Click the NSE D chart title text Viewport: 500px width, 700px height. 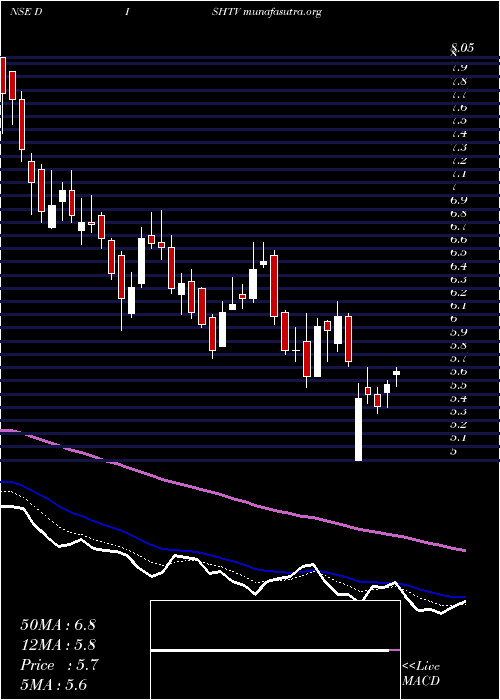pos(26,12)
